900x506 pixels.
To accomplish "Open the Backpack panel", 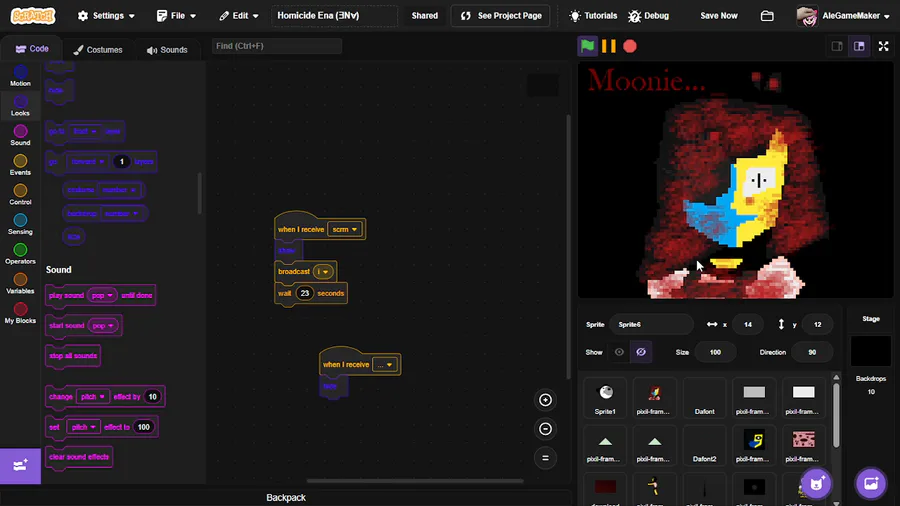I will (285, 497).
